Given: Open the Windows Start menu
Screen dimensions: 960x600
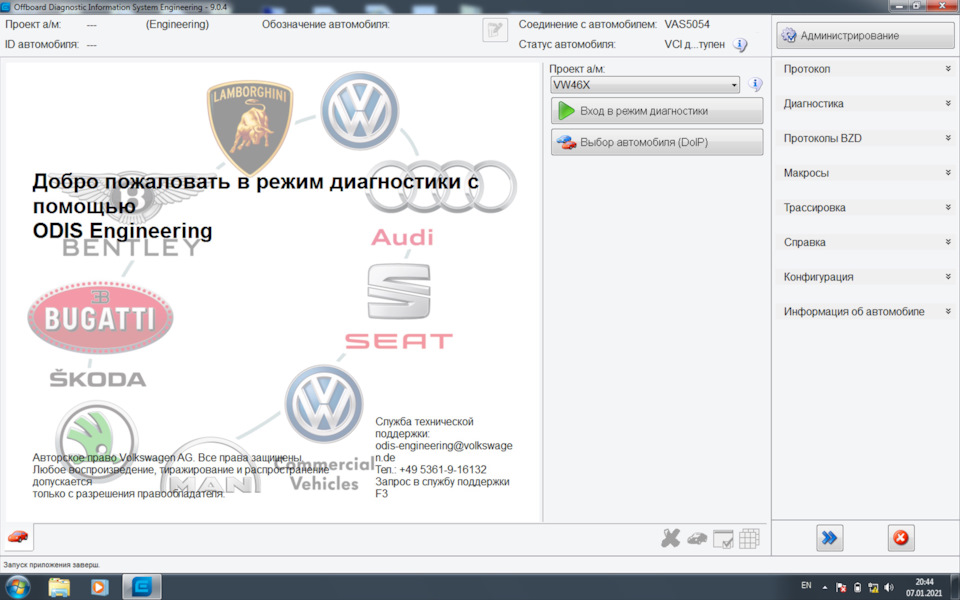Looking at the screenshot, I should click(x=17, y=587).
